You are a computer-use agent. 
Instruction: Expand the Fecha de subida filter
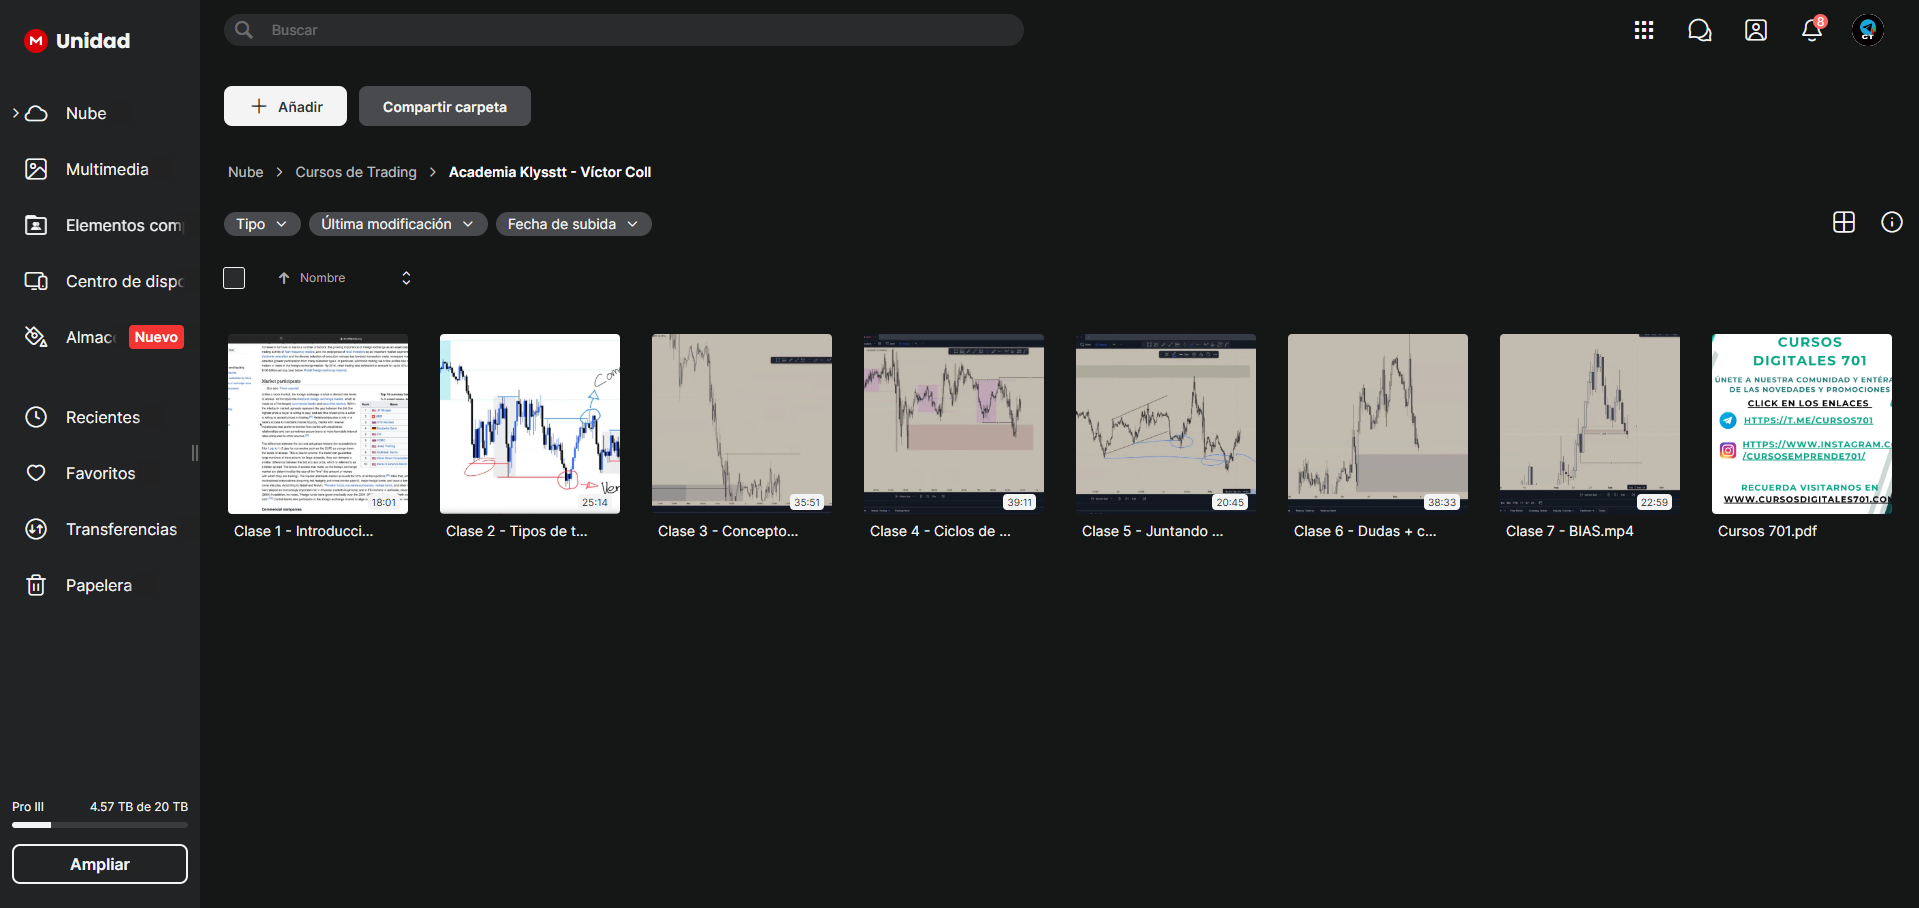573,224
